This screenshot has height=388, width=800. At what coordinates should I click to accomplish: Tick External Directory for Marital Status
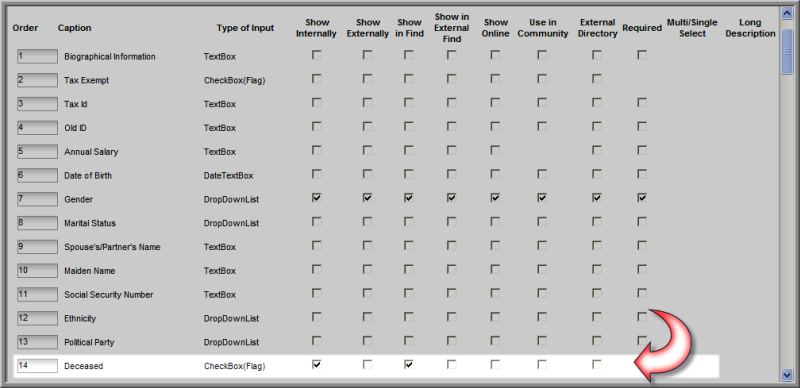pos(597,222)
